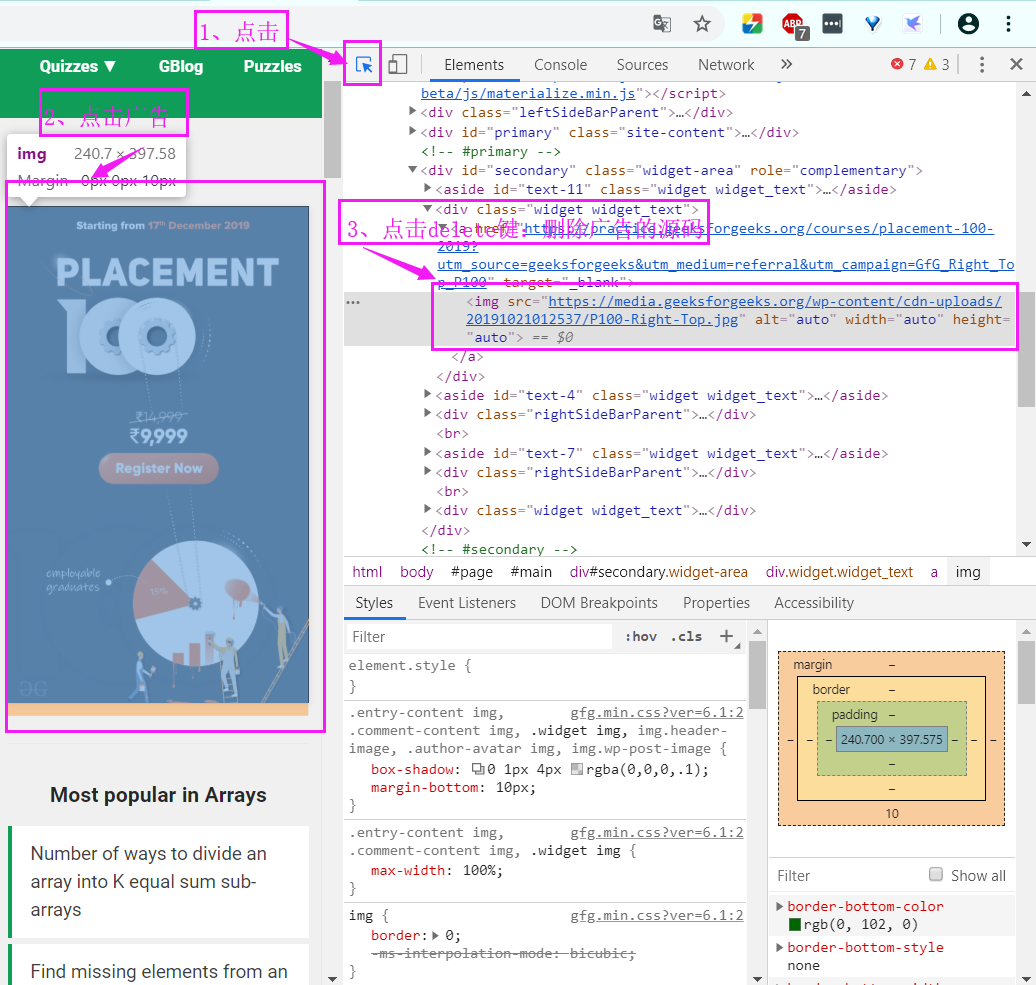Activate the inspect element picker tool
The width and height of the screenshot is (1036, 985).
364,64
